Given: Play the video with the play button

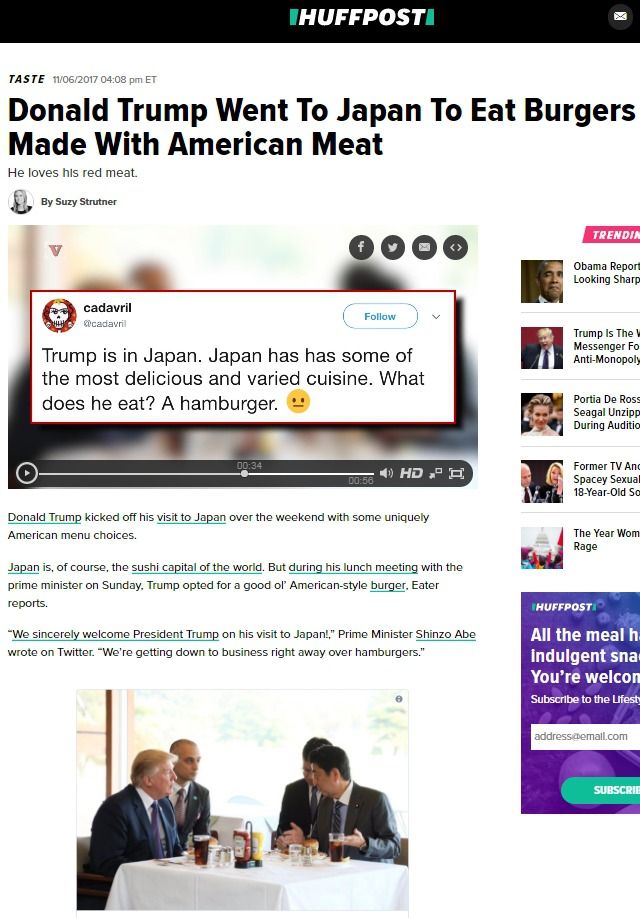Looking at the screenshot, I should tap(26, 473).
